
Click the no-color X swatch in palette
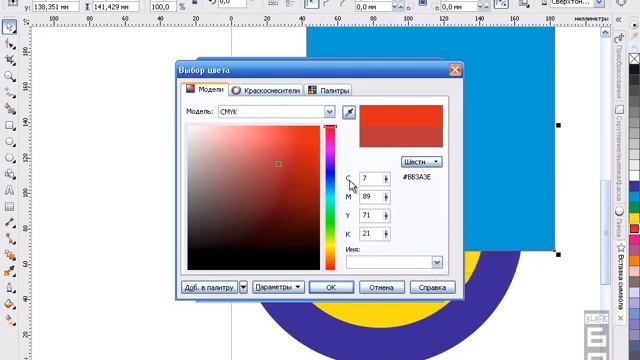pyautogui.click(x=634, y=59)
